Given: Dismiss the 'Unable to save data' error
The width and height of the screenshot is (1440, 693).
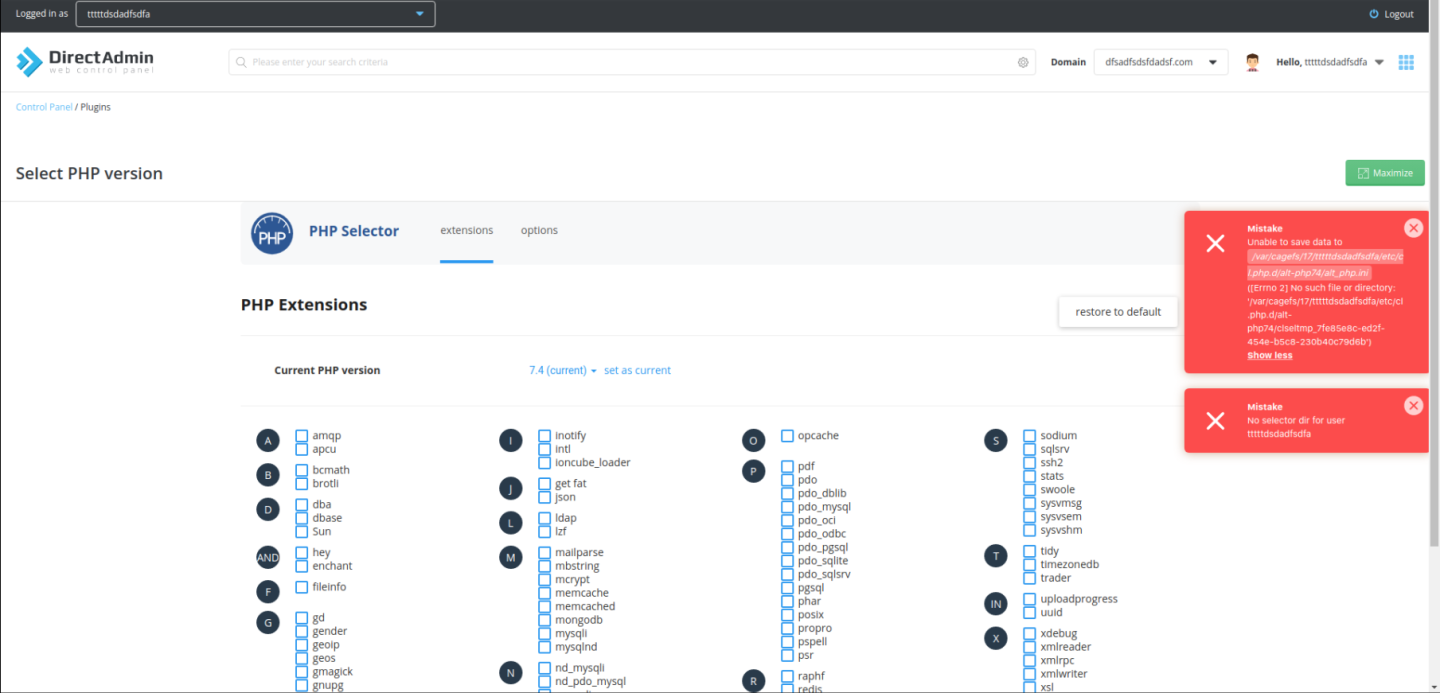Looking at the screenshot, I should pos(1413,228).
